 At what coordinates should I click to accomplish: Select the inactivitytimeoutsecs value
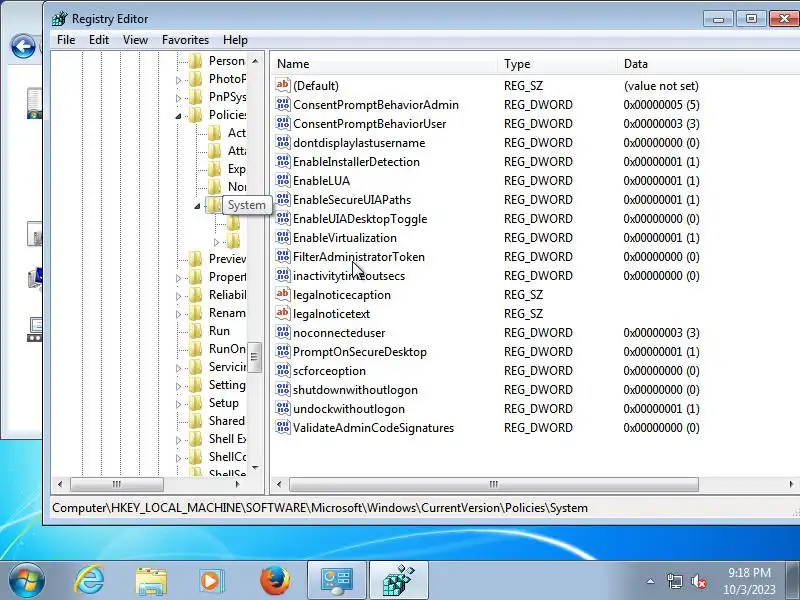click(x=349, y=276)
